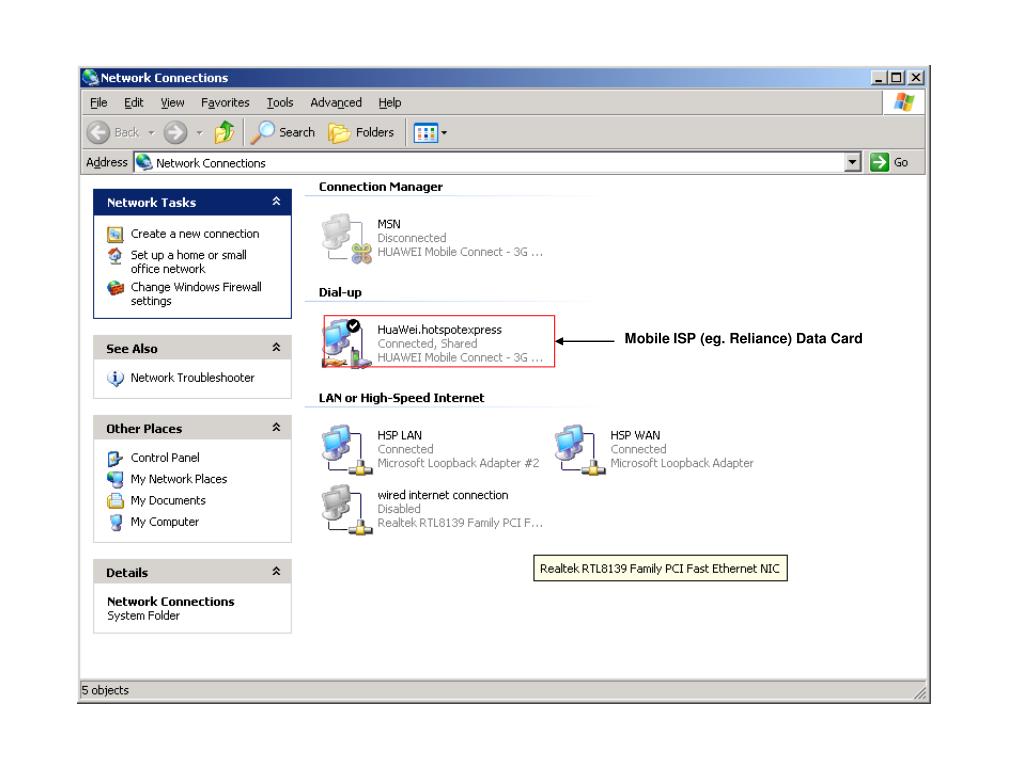This screenshot has width=1024, height=768.
Task: Open the Favorites menu
Action: 225,103
